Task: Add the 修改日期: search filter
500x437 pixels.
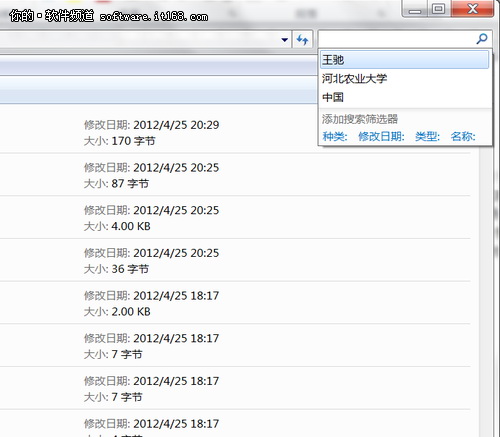Action: (381, 136)
